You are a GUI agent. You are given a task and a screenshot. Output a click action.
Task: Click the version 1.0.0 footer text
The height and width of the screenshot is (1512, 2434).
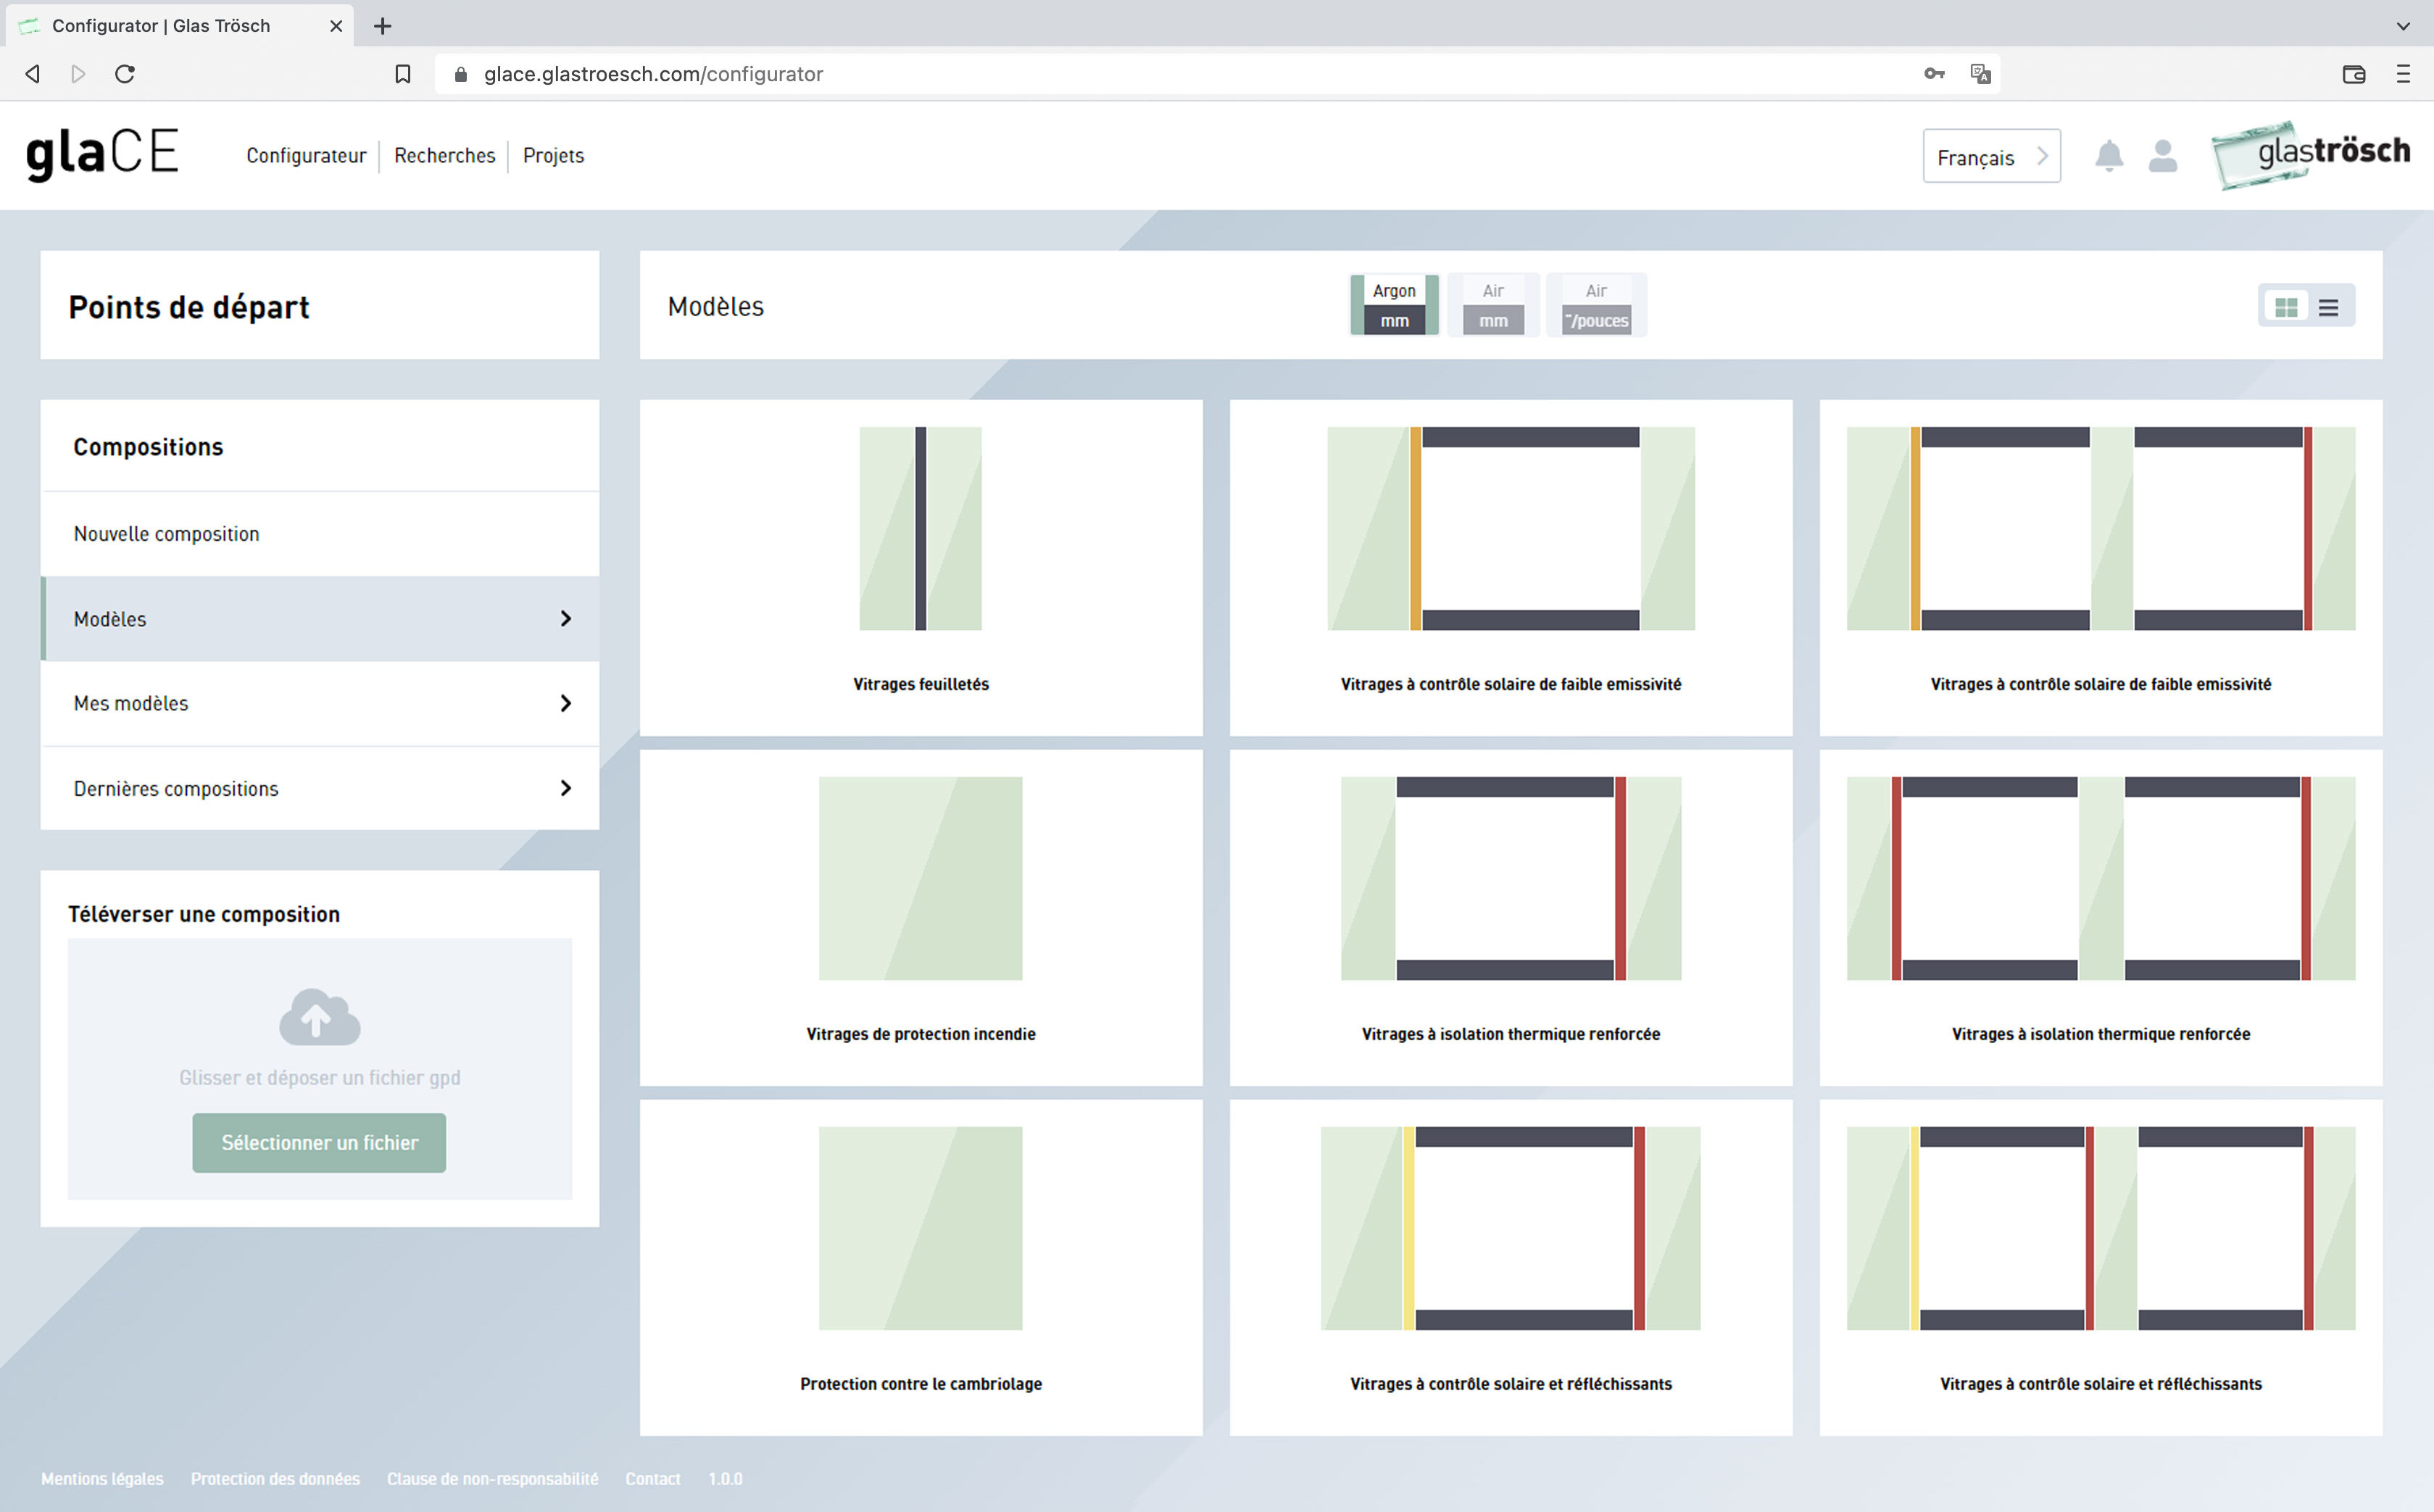tap(725, 1479)
